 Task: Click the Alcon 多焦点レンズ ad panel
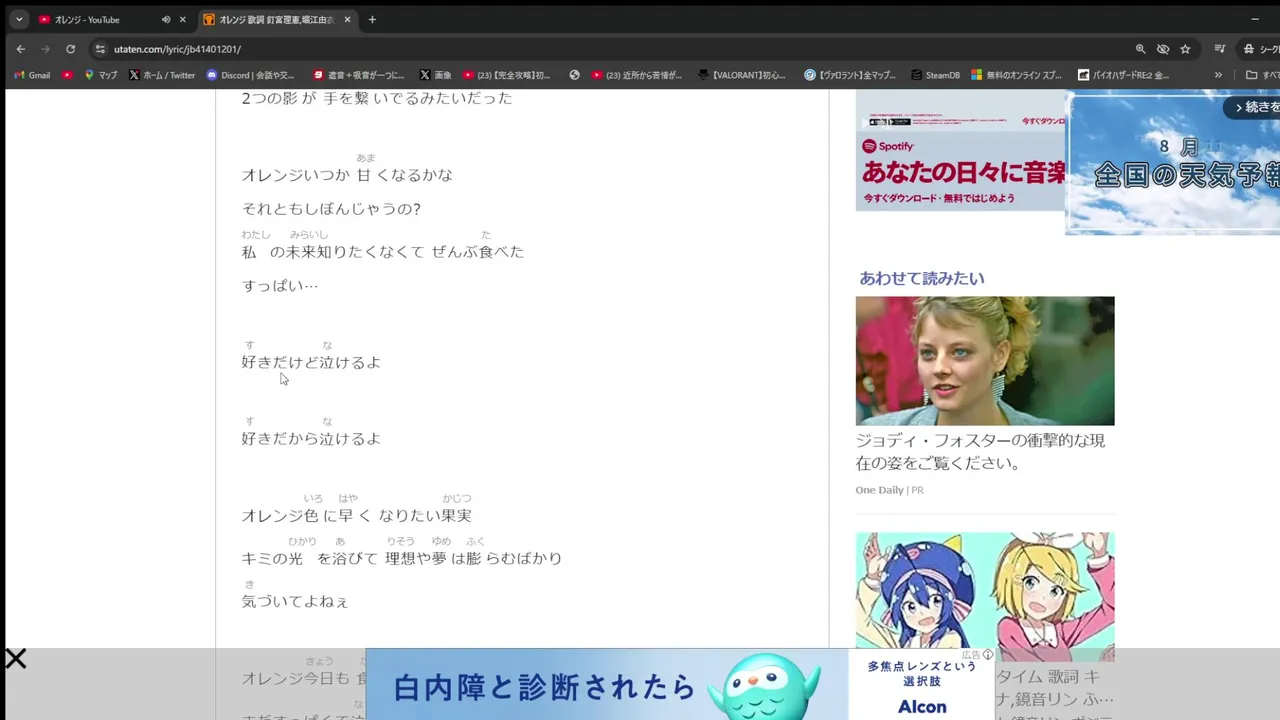[x=921, y=685]
